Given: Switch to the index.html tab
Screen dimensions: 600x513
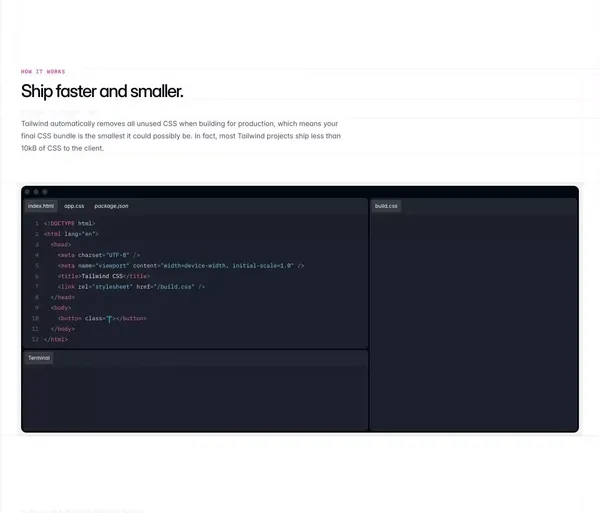Looking at the screenshot, I should point(41,206).
